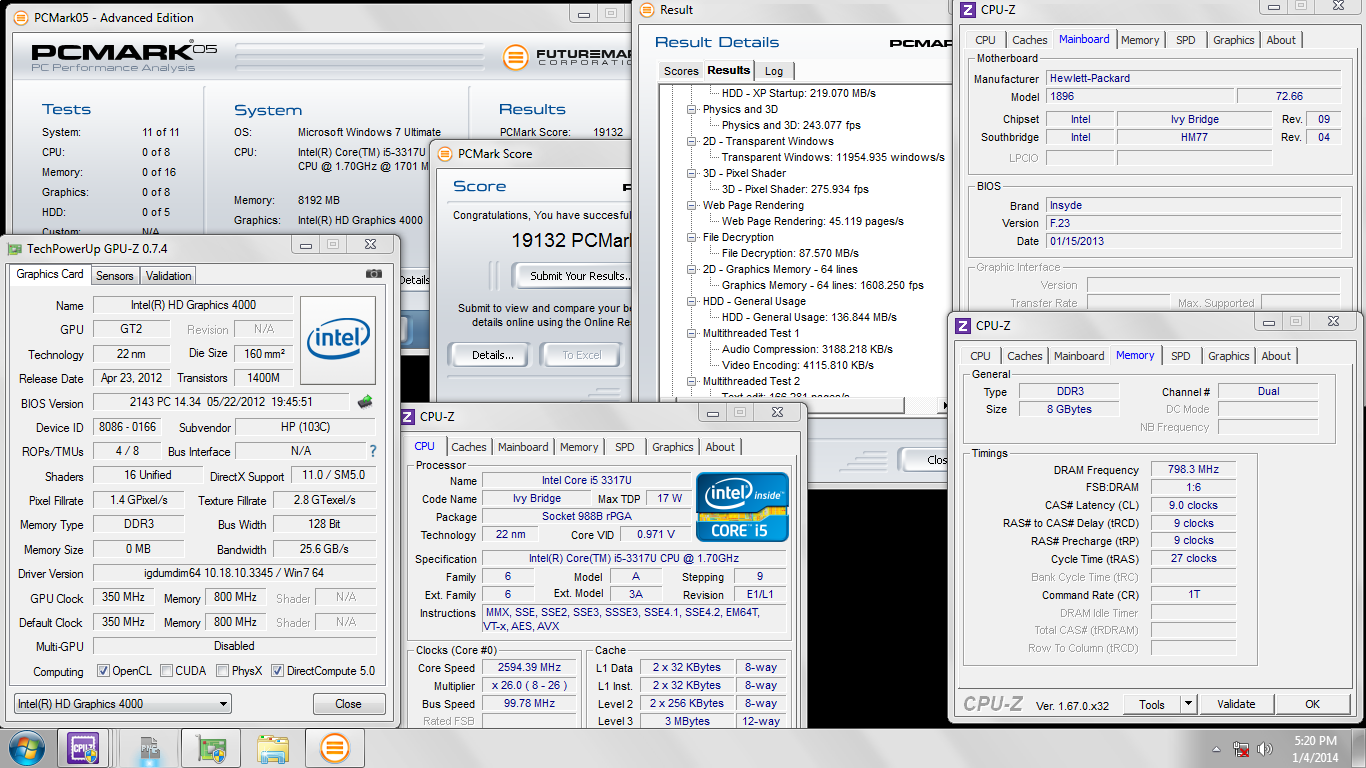The height and width of the screenshot is (768, 1366).
Task: Open the Log tab in Result window
Action: (774, 71)
